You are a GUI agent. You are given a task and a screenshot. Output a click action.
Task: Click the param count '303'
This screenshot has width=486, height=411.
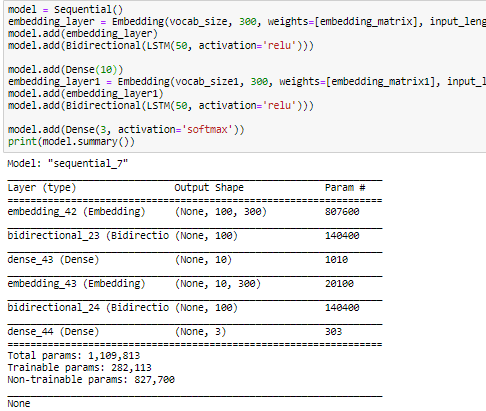[333, 332]
